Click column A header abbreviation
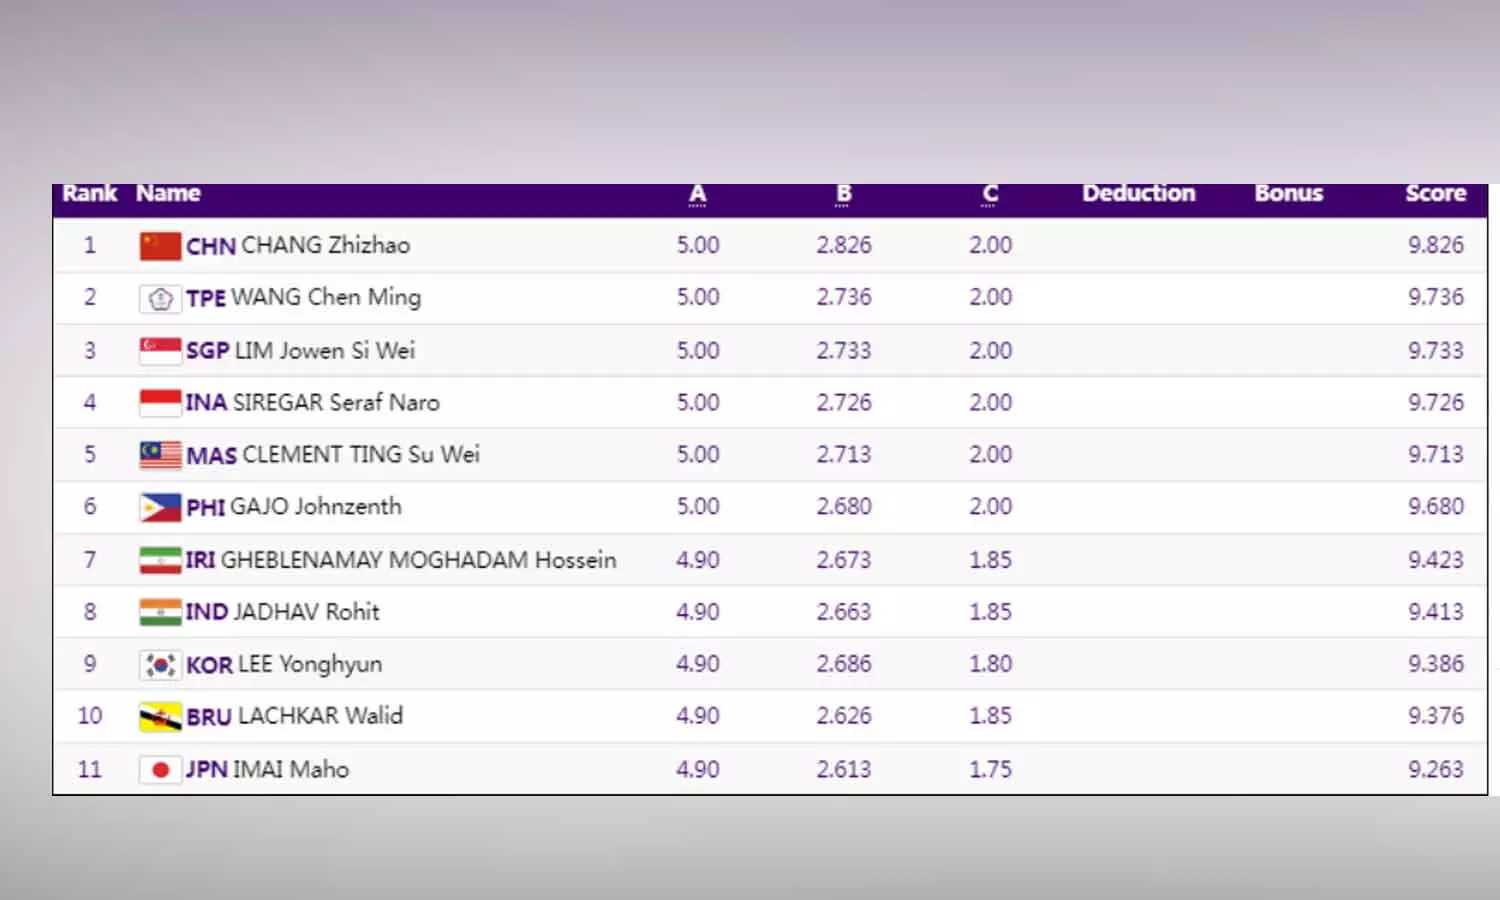 pyautogui.click(x=697, y=194)
